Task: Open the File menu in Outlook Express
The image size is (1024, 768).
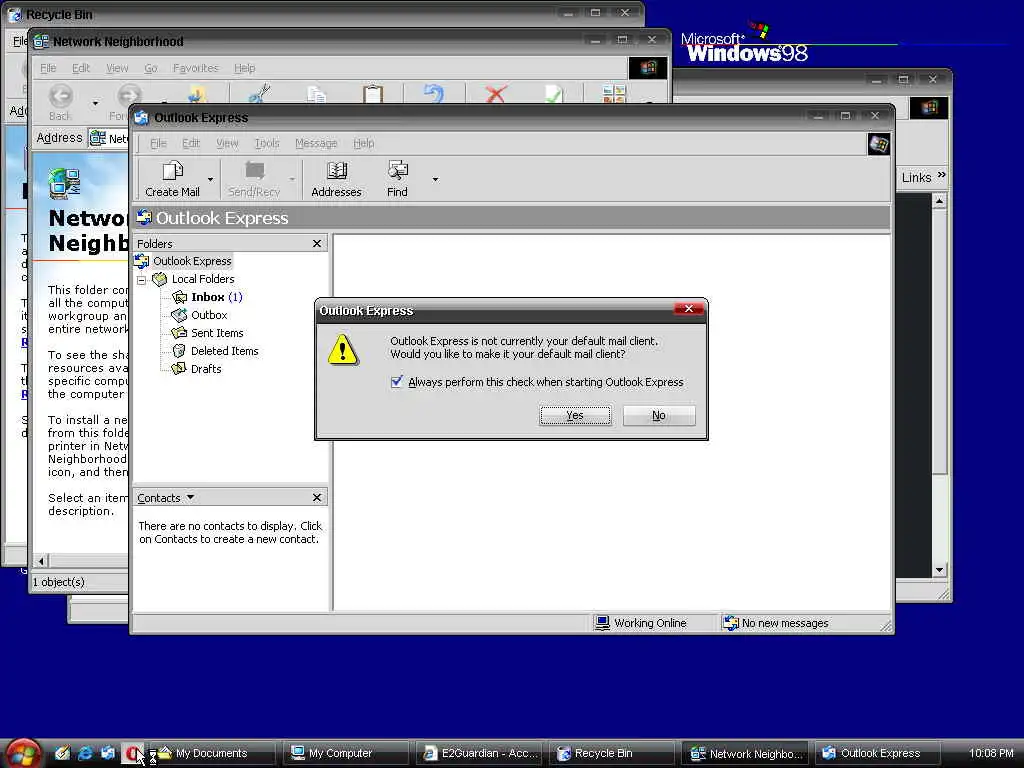Action: point(158,143)
